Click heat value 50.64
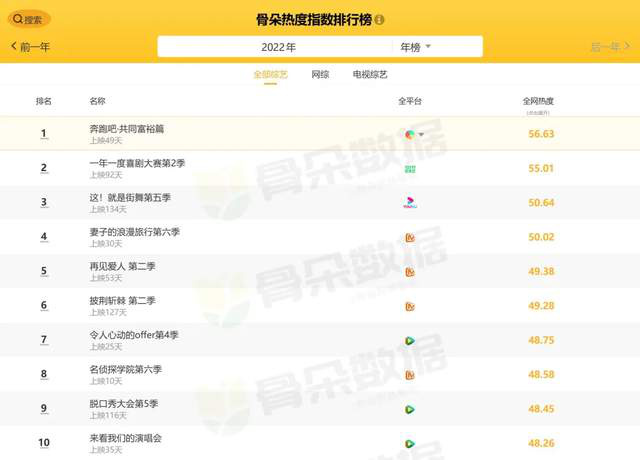Viewport: 640px width, 460px height. point(541,202)
